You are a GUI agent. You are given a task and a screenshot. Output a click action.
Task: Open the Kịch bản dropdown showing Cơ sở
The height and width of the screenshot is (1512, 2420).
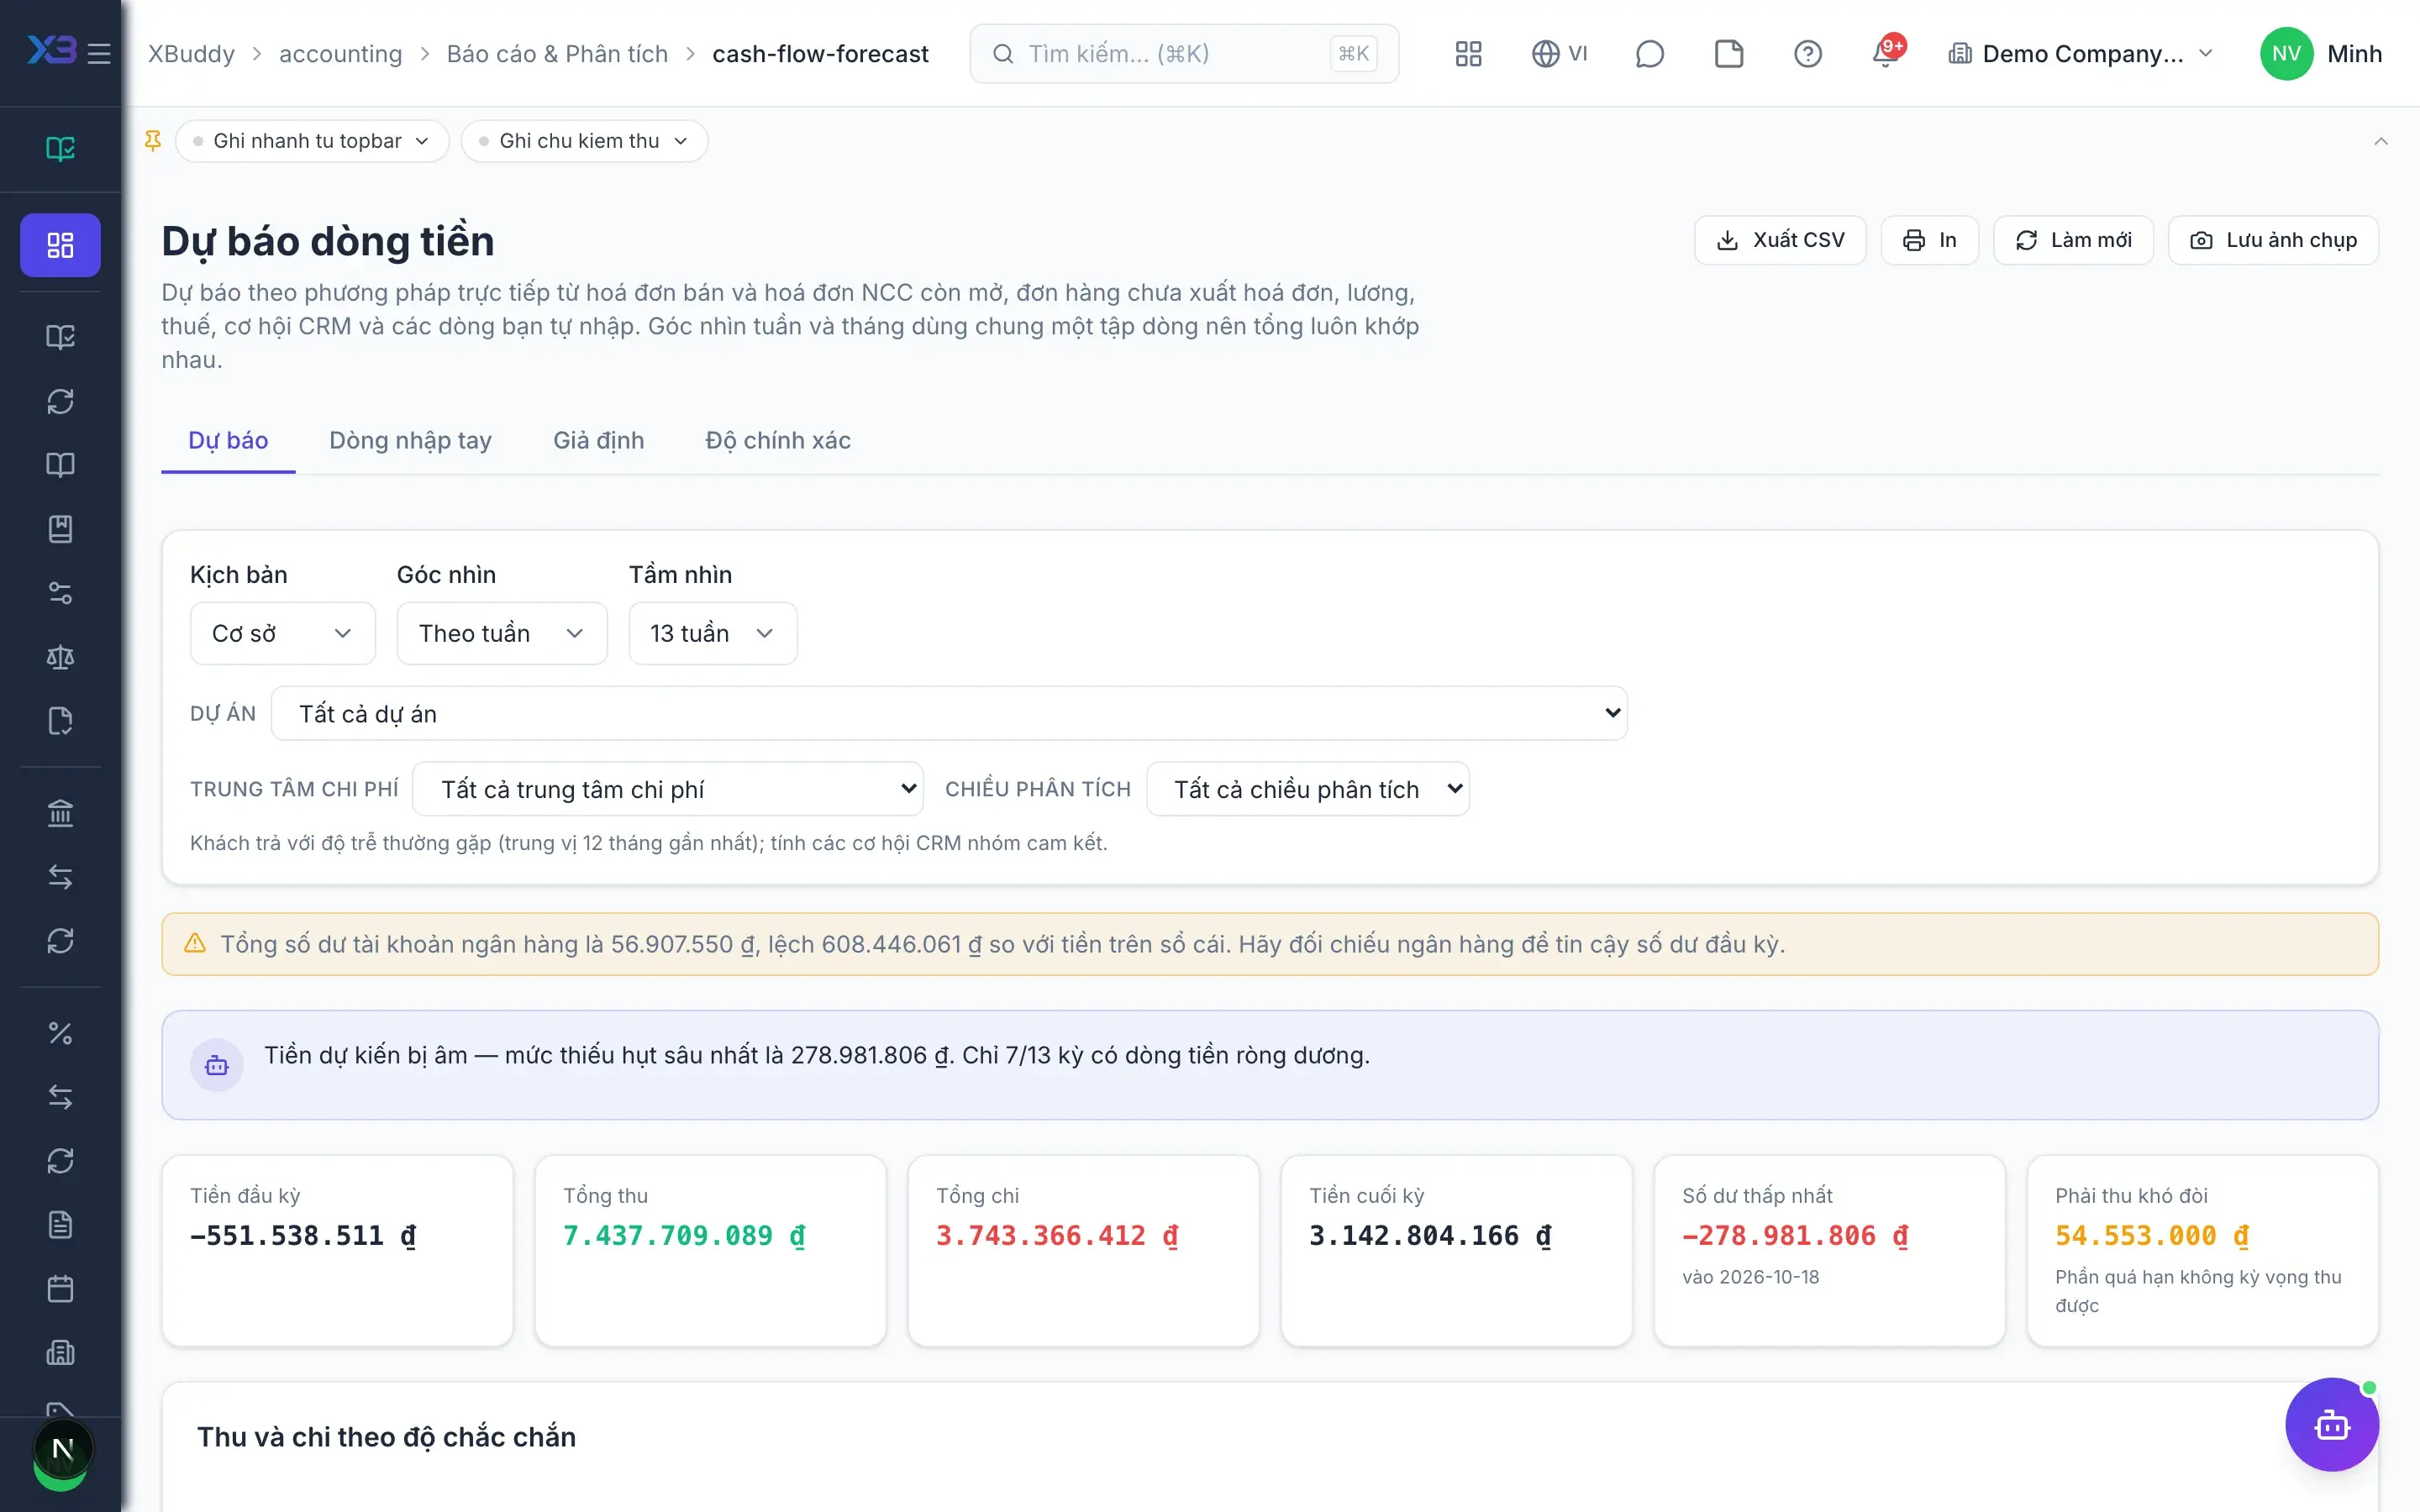coord(282,633)
